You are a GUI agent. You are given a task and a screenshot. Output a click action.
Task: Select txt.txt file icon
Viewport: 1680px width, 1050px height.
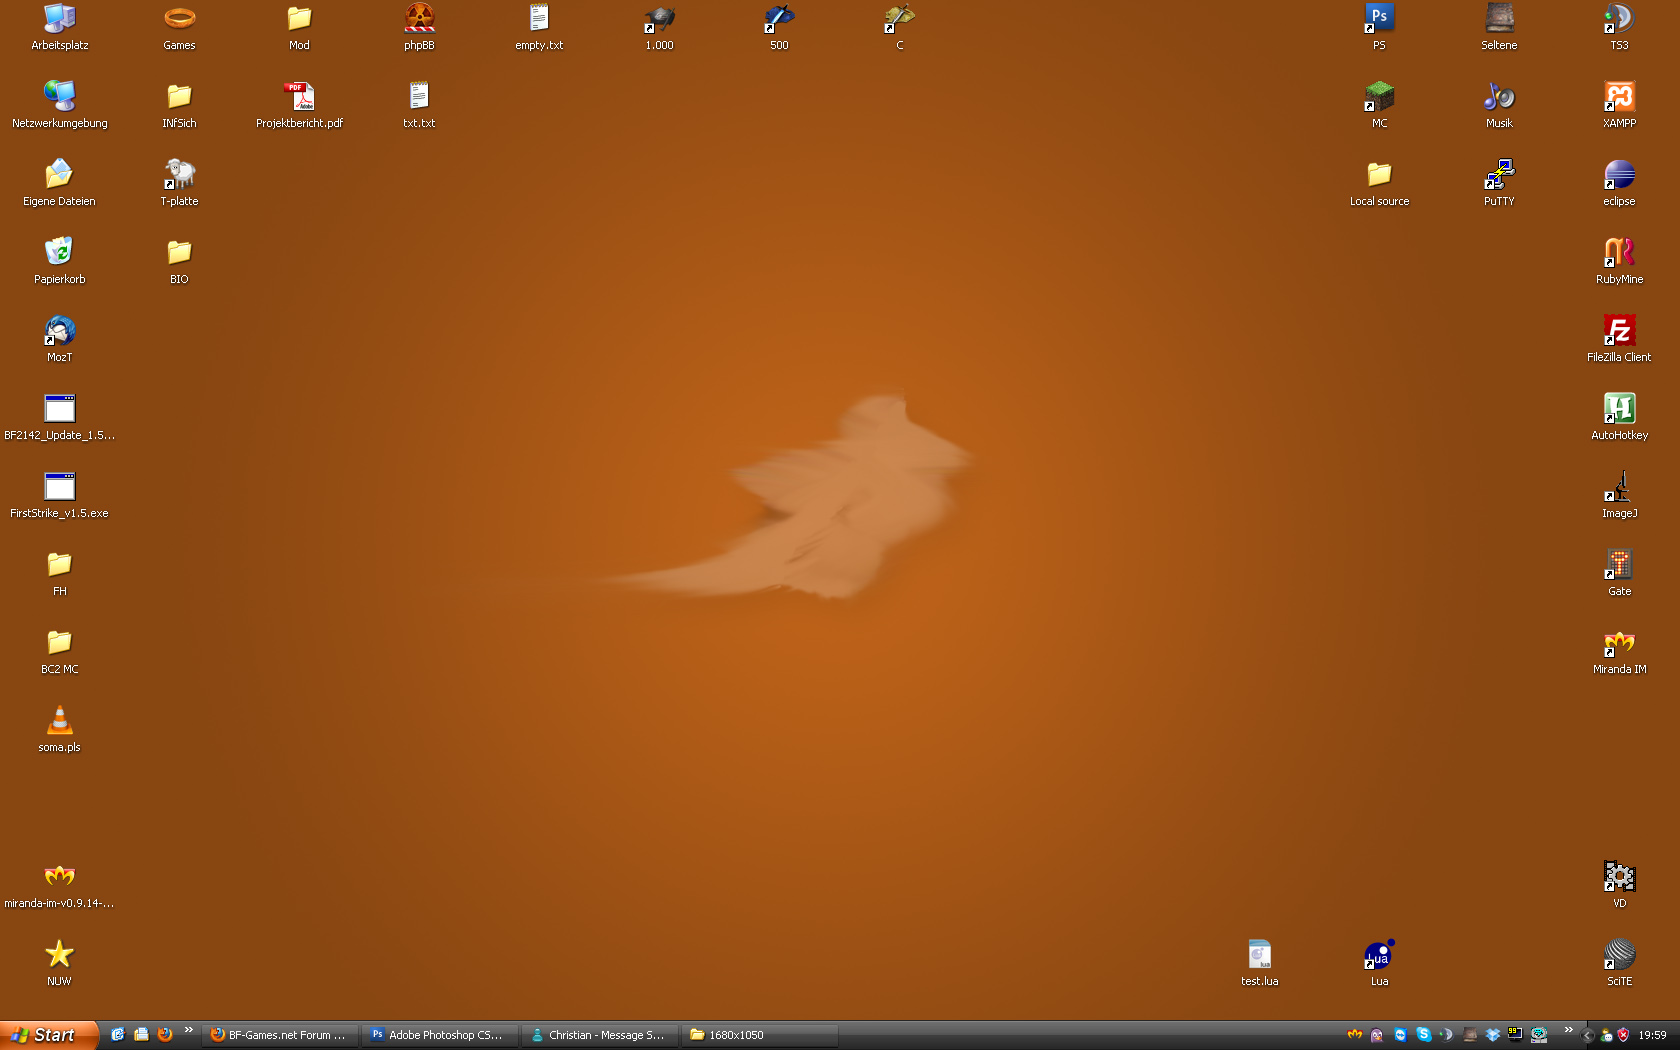(x=420, y=104)
